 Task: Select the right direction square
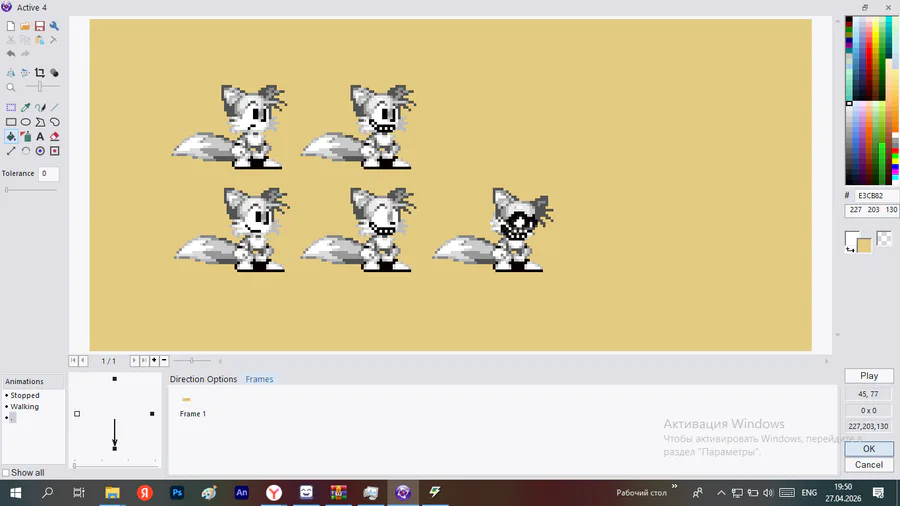[x=152, y=414]
